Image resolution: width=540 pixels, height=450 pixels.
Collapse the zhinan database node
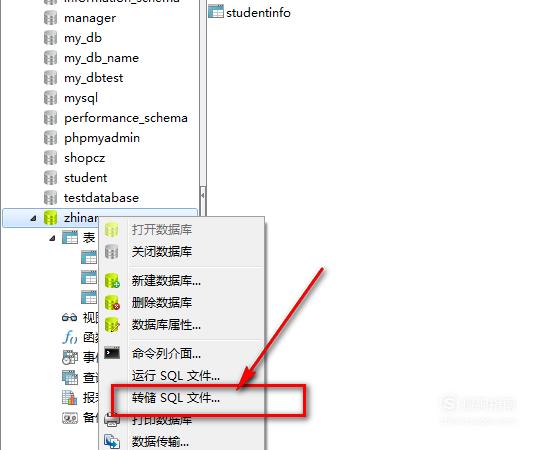[x=33, y=218]
